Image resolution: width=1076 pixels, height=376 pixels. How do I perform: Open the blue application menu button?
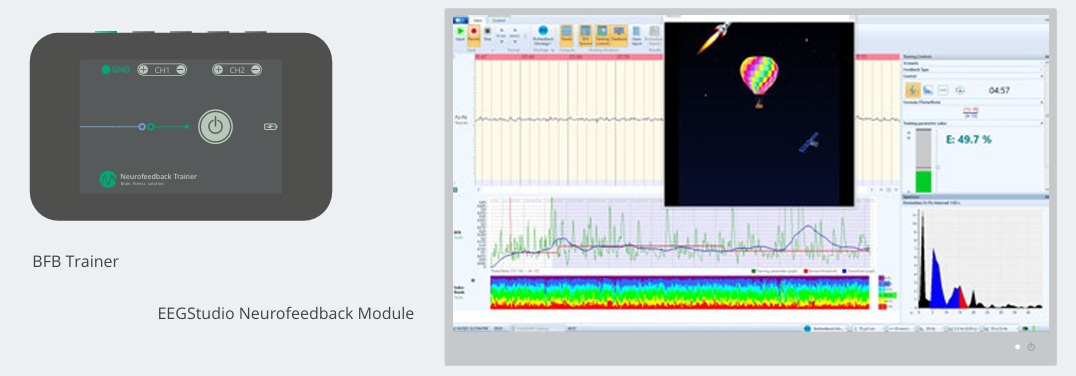pos(460,20)
